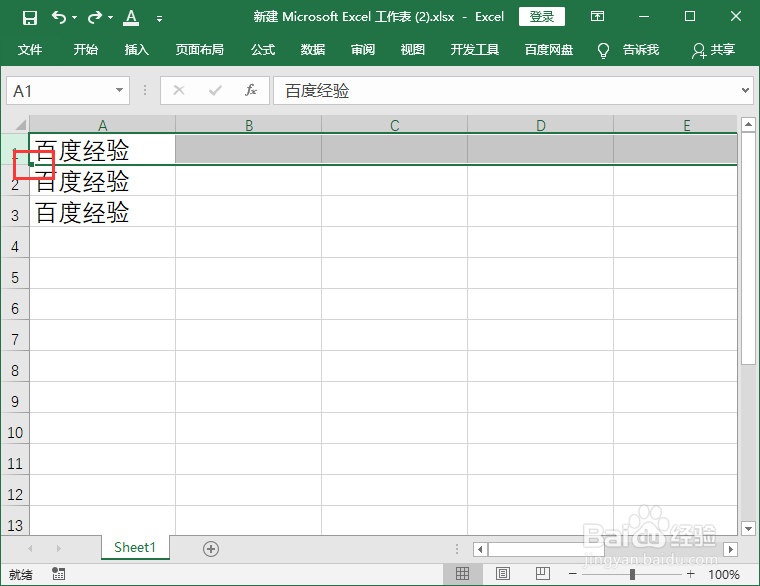This screenshot has height=586, width=760.
Task: Switch to Normal view icon
Action: (x=462, y=574)
